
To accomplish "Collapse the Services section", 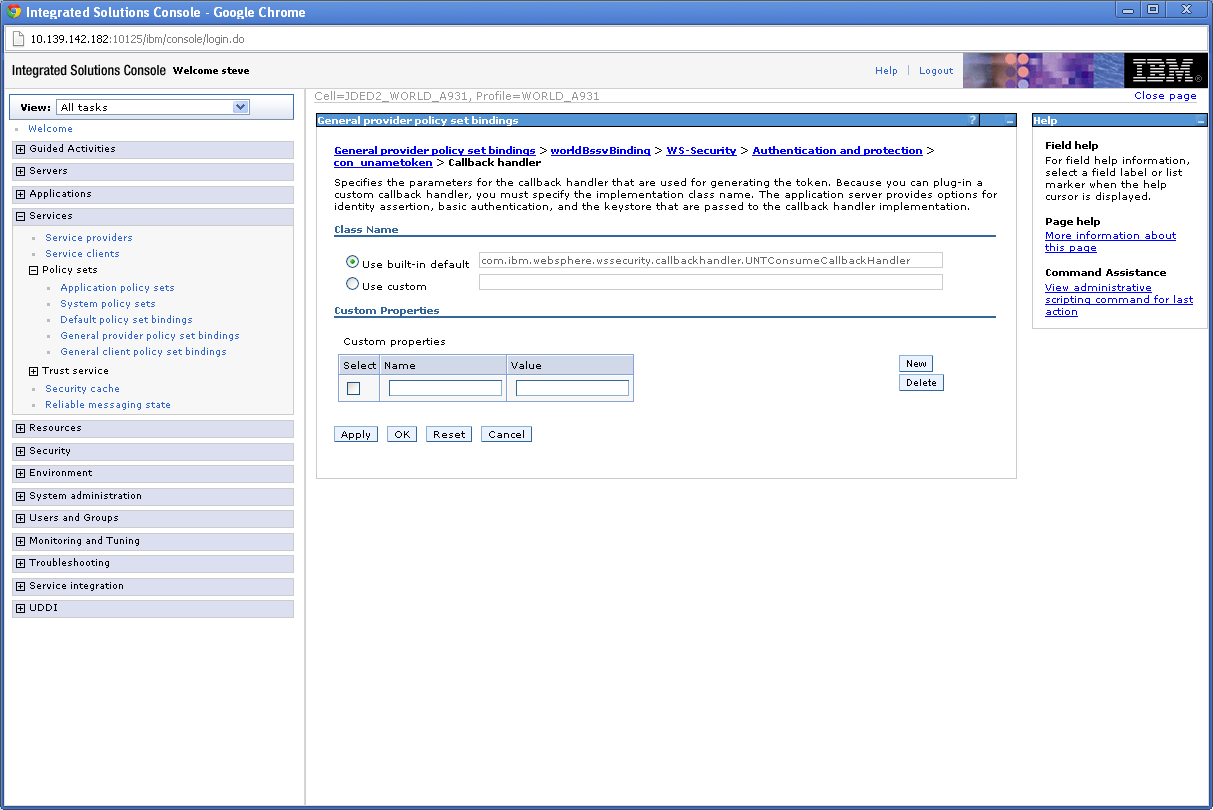I will [20, 216].
